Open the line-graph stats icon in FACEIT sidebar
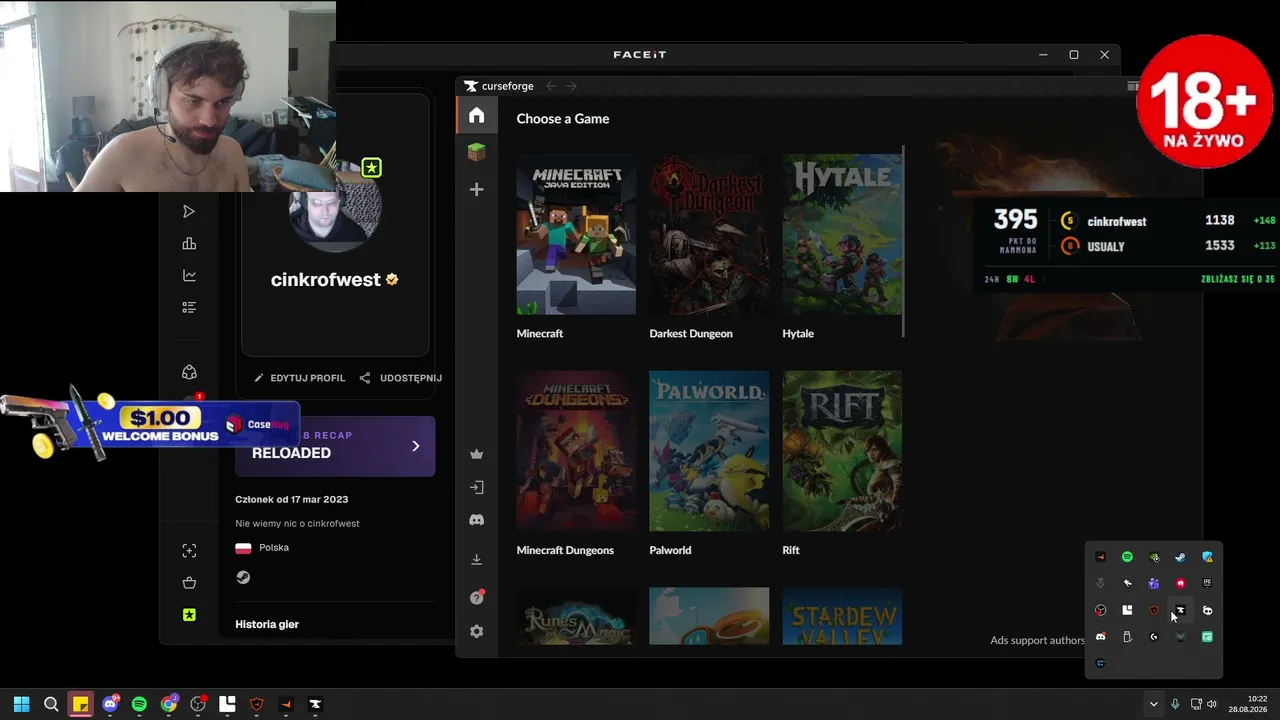 coord(189,275)
